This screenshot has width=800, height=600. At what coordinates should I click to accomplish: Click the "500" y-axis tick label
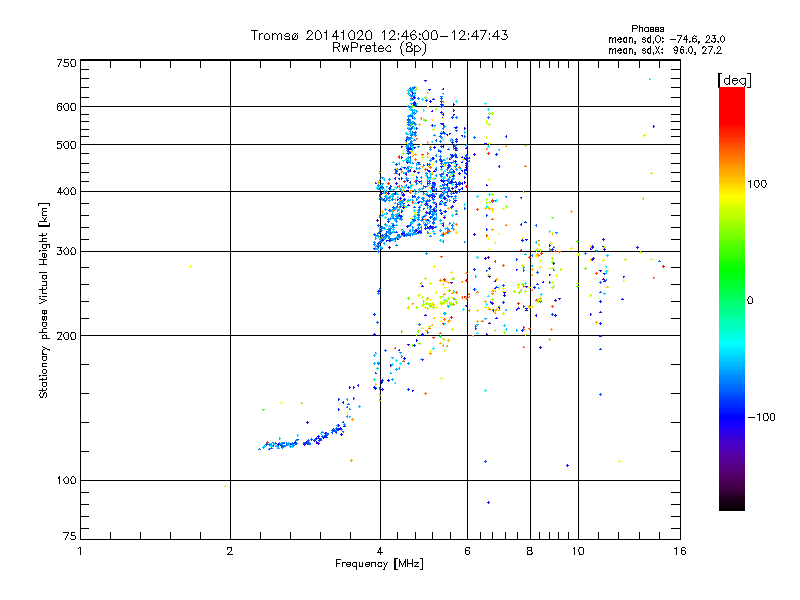point(66,145)
